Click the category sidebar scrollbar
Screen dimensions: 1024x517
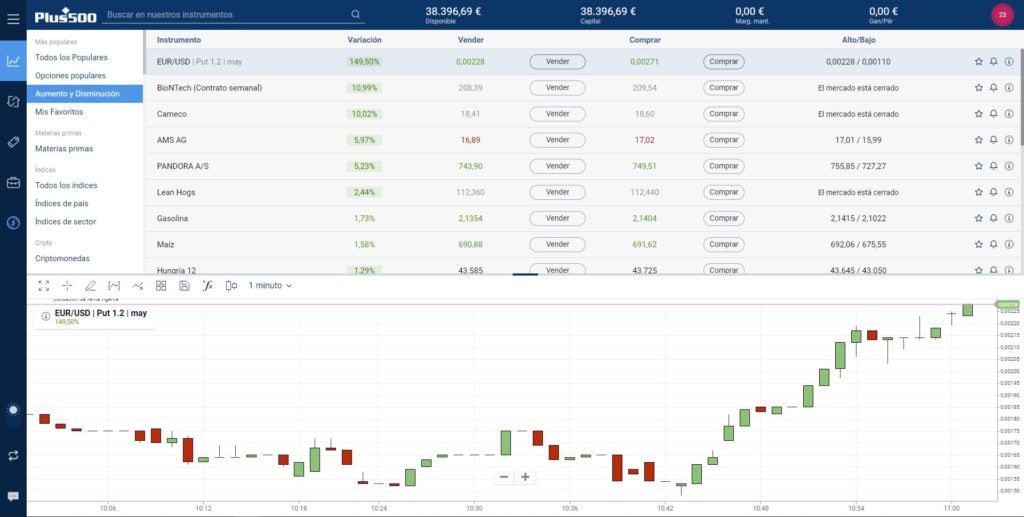(x=144, y=52)
